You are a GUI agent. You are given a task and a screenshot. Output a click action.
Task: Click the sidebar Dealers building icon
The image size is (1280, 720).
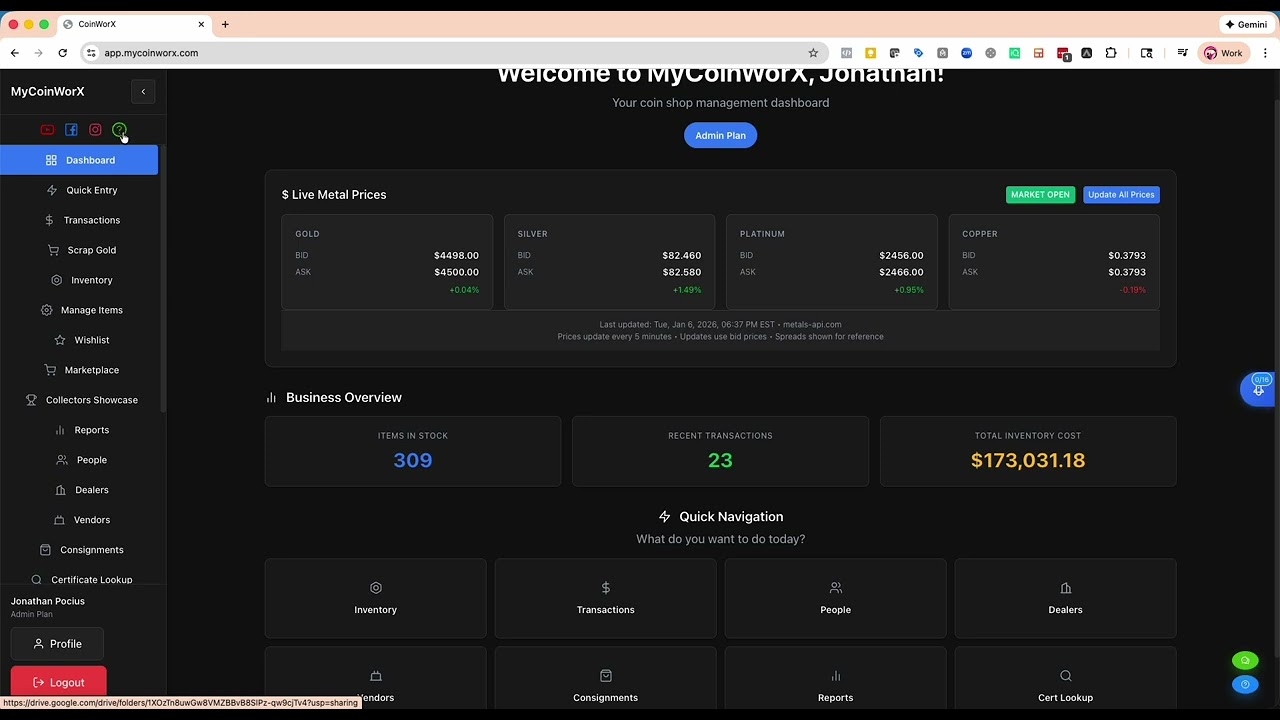pos(60,490)
